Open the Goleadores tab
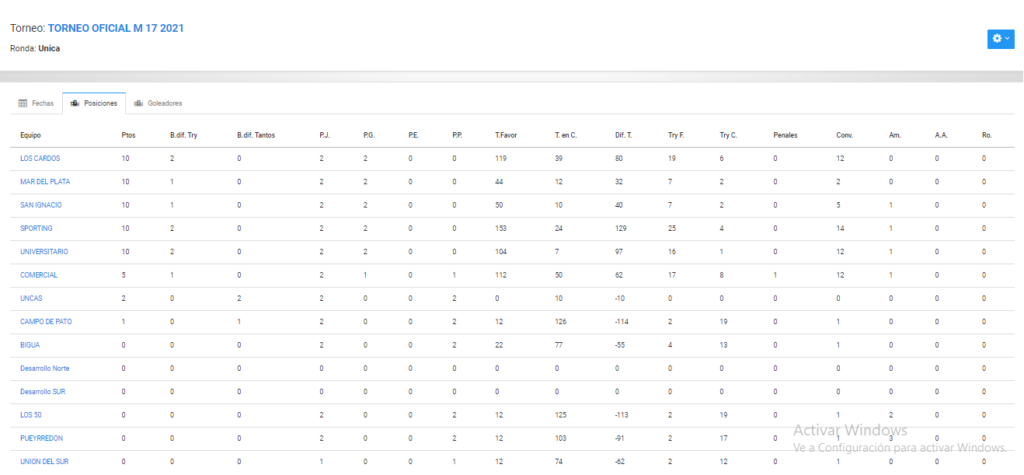Image resolution: width=1024 pixels, height=475 pixels. click(x=158, y=103)
